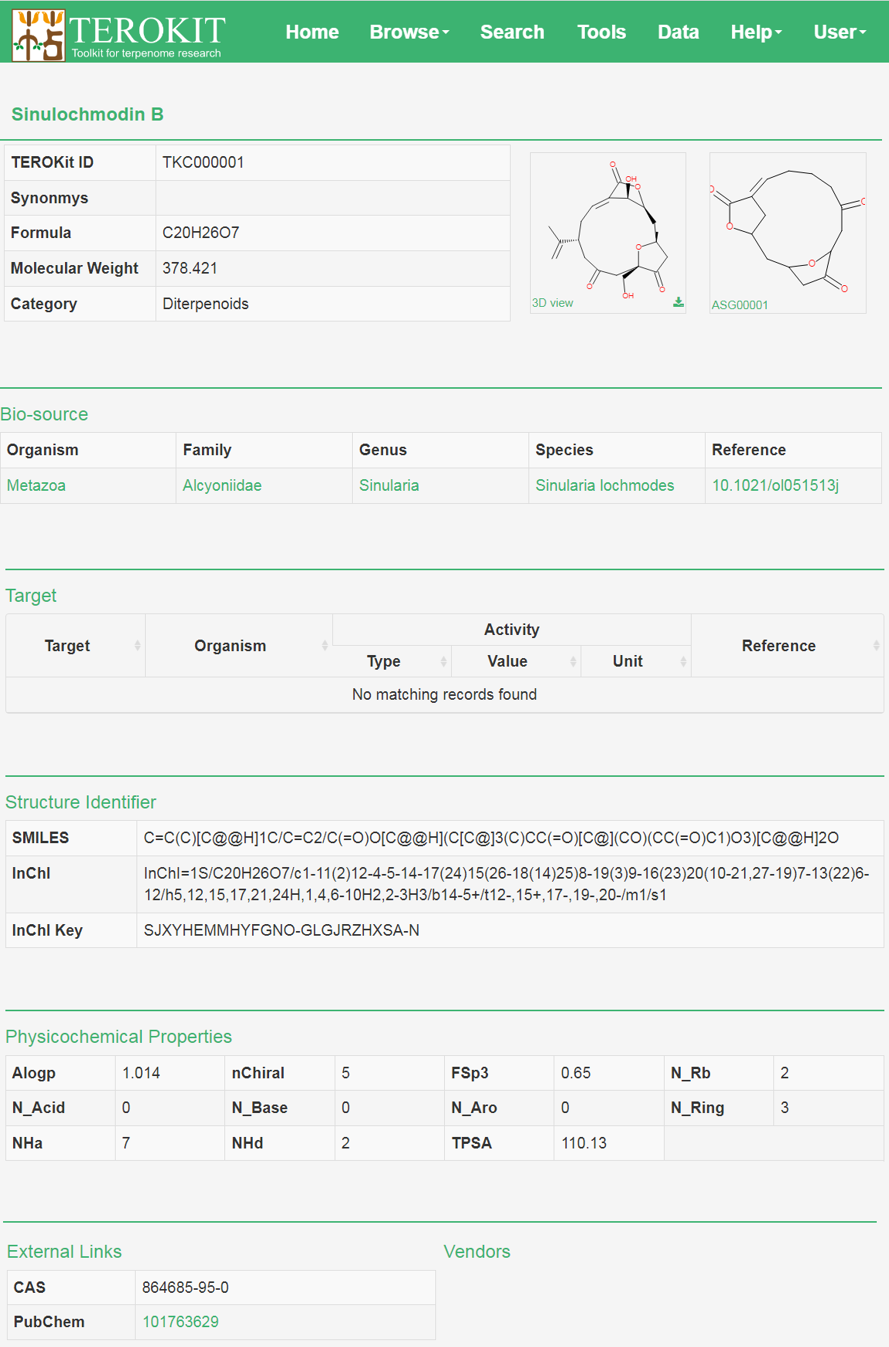This screenshot has height=1347, width=889.
Task: Click the TEROKIT logo icon
Action: pyautogui.click(x=38, y=34)
